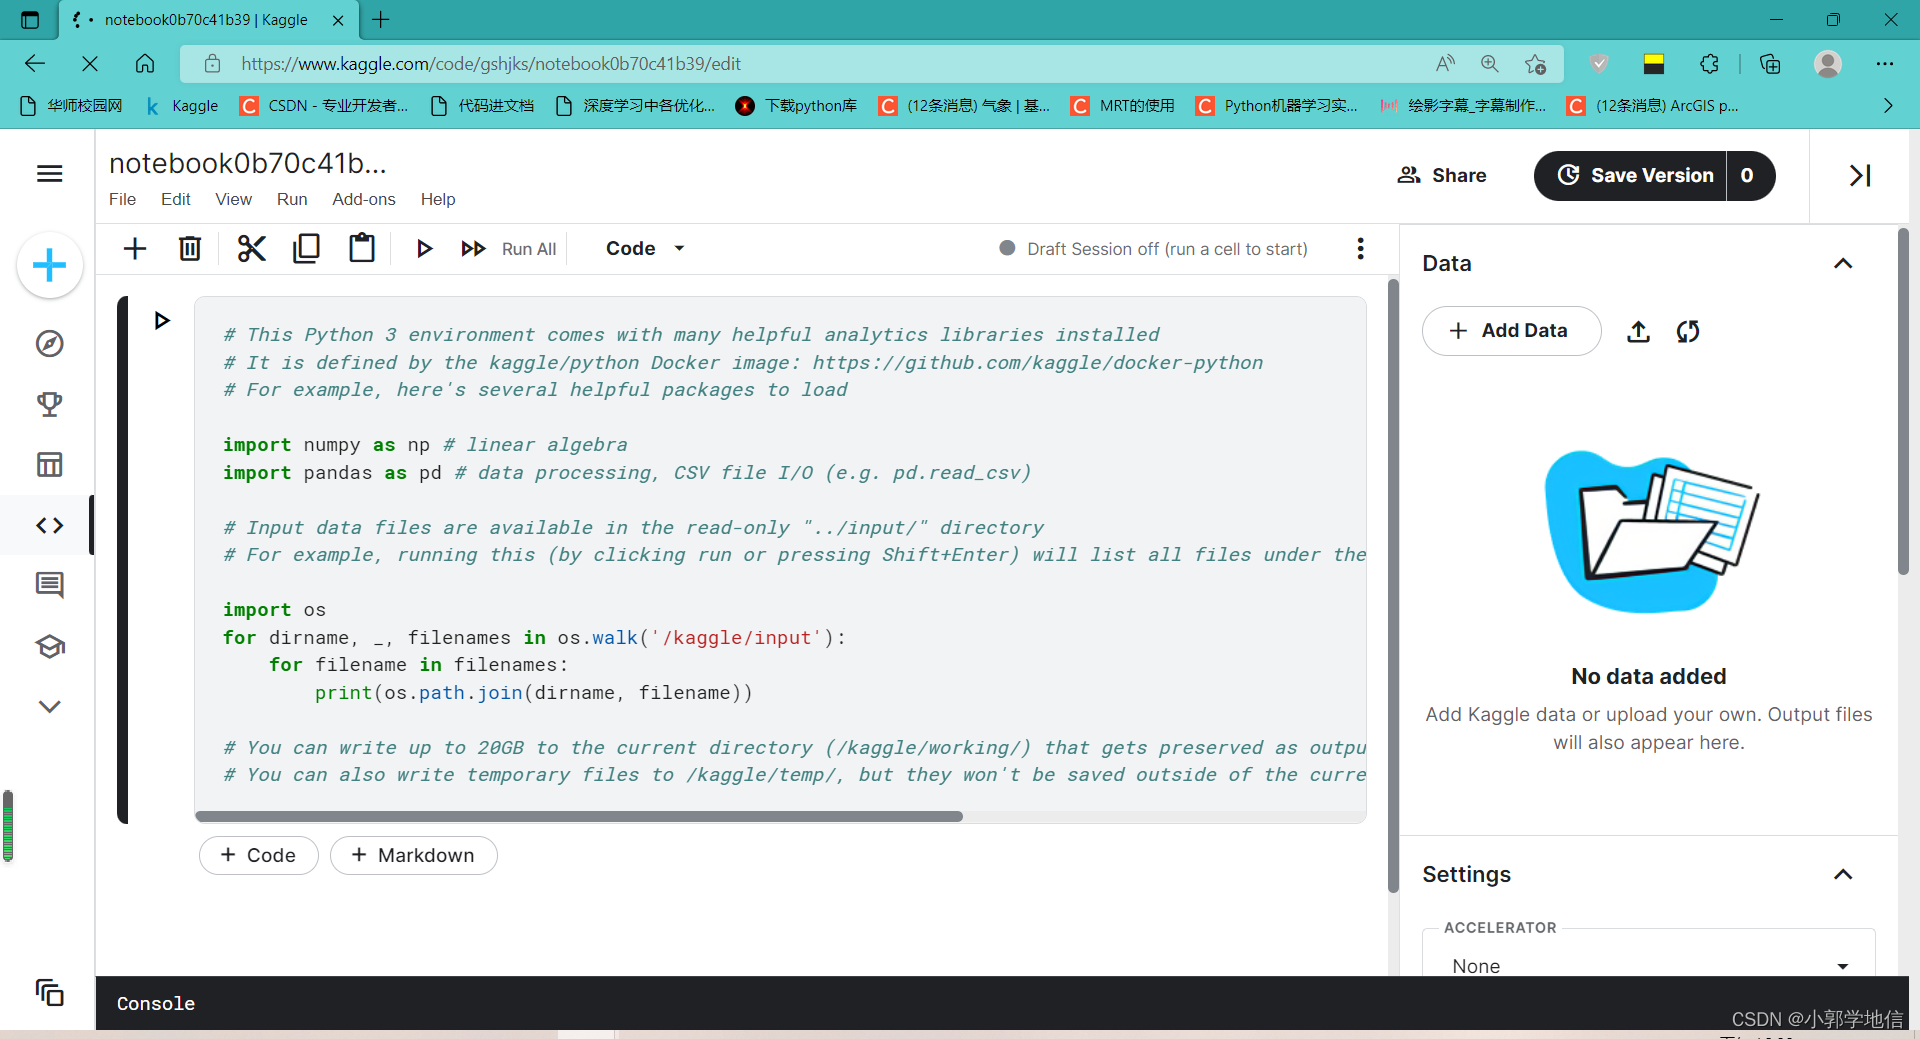The width and height of the screenshot is (1920, 1039).
Task: Open the Learn graduation cap icon
Action: [49, 646]
